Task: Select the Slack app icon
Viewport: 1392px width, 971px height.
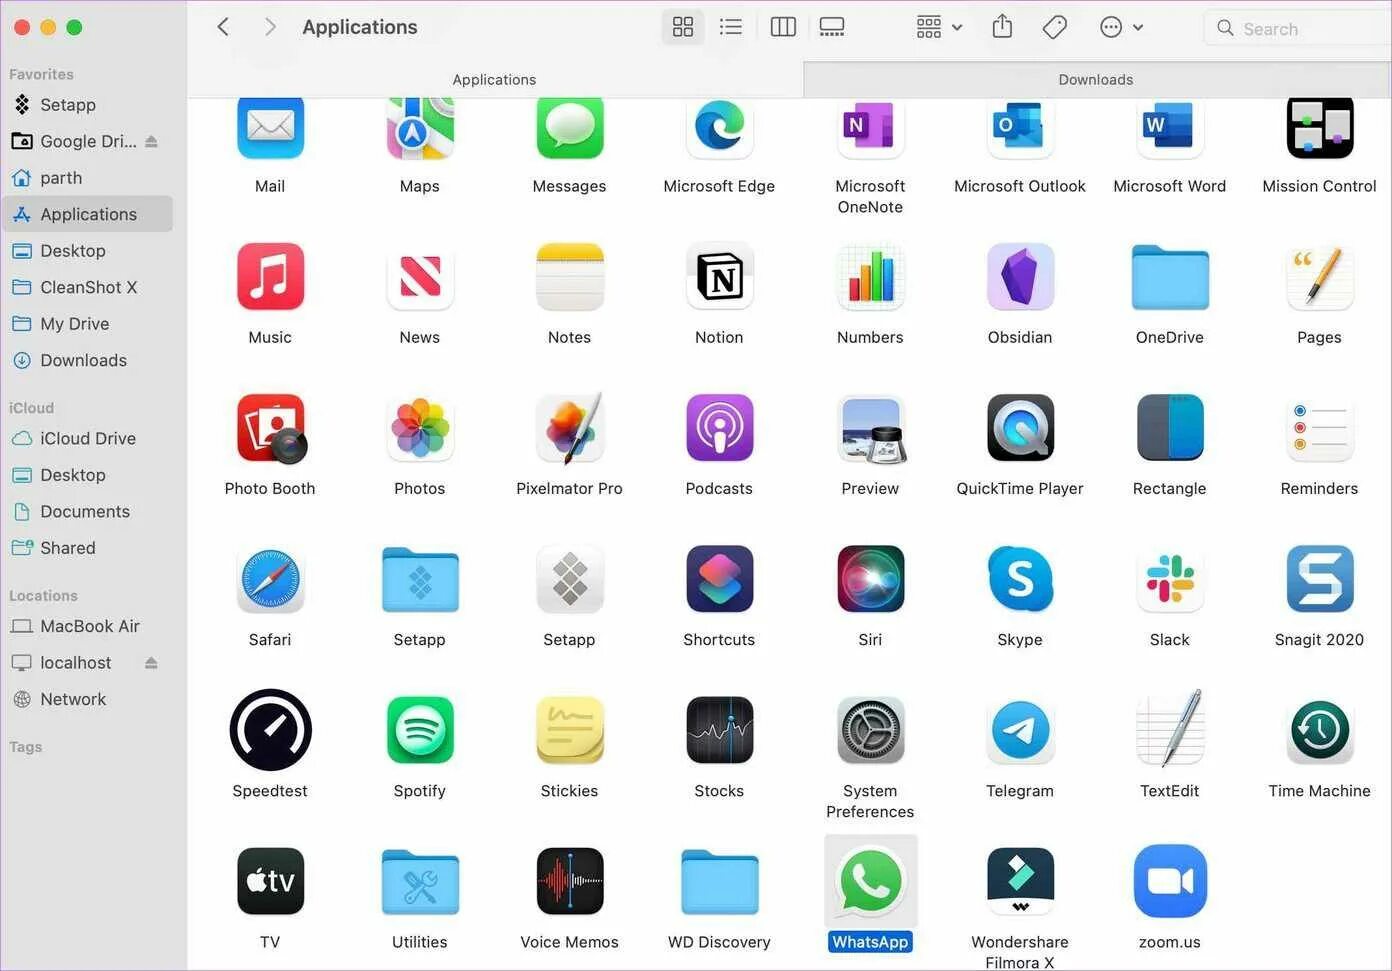Action: (x=1170, y=579)
